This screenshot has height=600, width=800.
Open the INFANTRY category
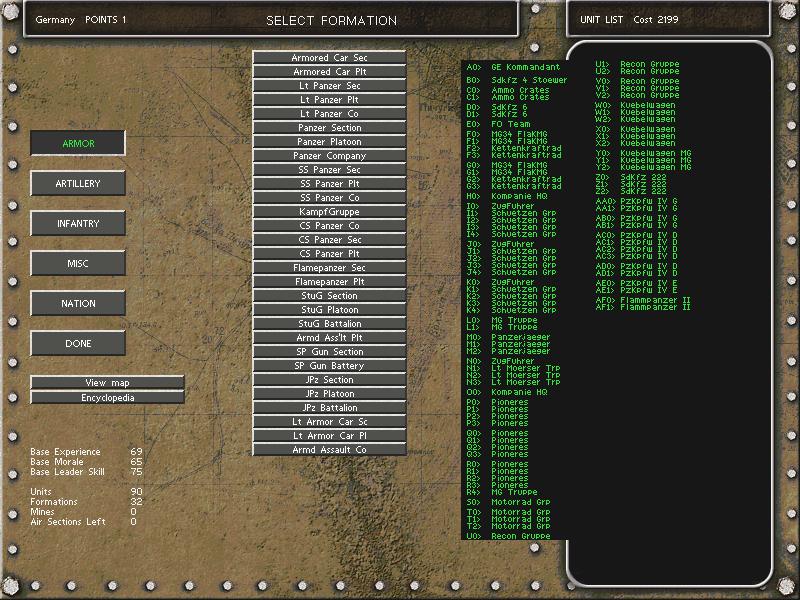coord(78,223)
